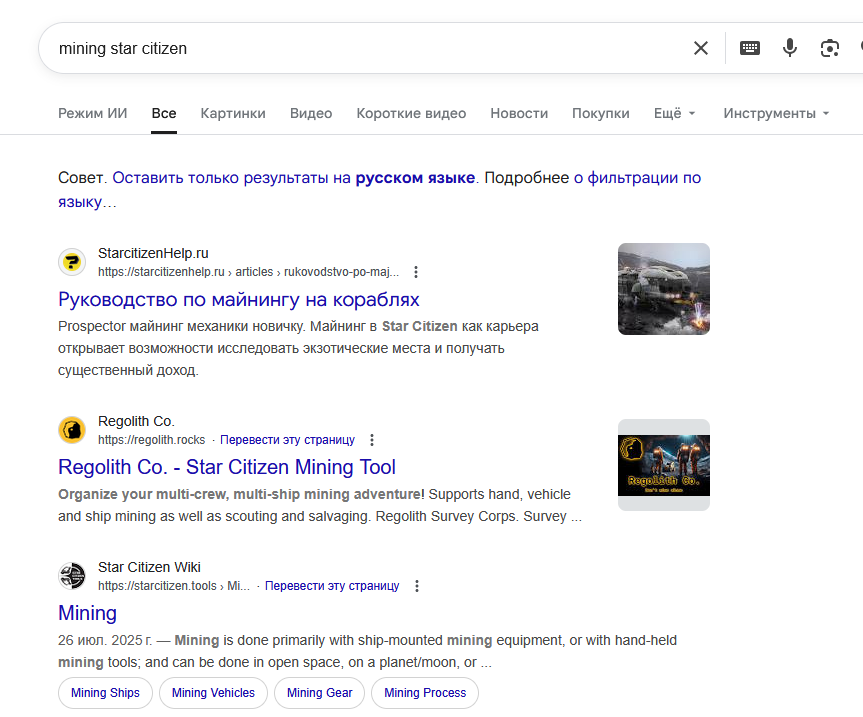Viewport: 863px width, 717px height.
Task: Open the options menu for the StarcitizenHelp.ru result
Action: [416, 272]
